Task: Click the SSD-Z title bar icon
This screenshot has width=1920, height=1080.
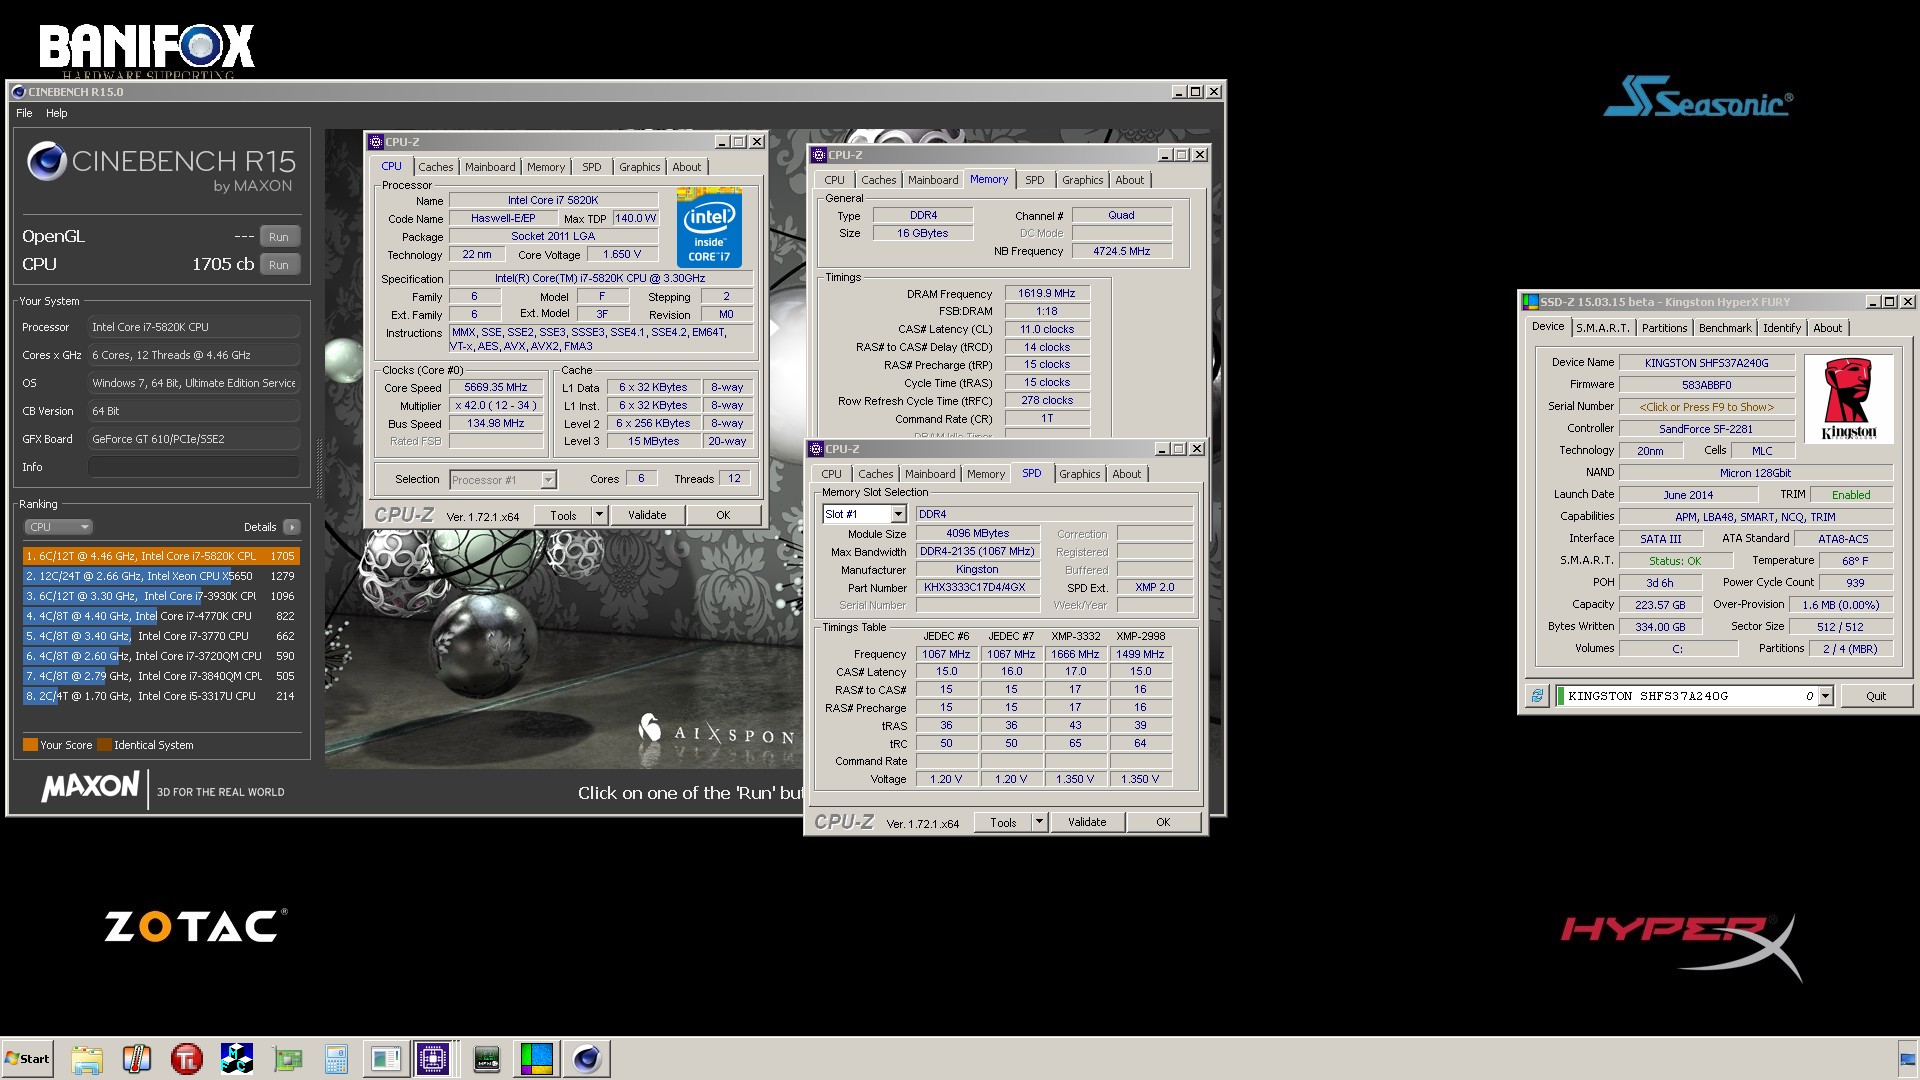Action: [1529, 302]
